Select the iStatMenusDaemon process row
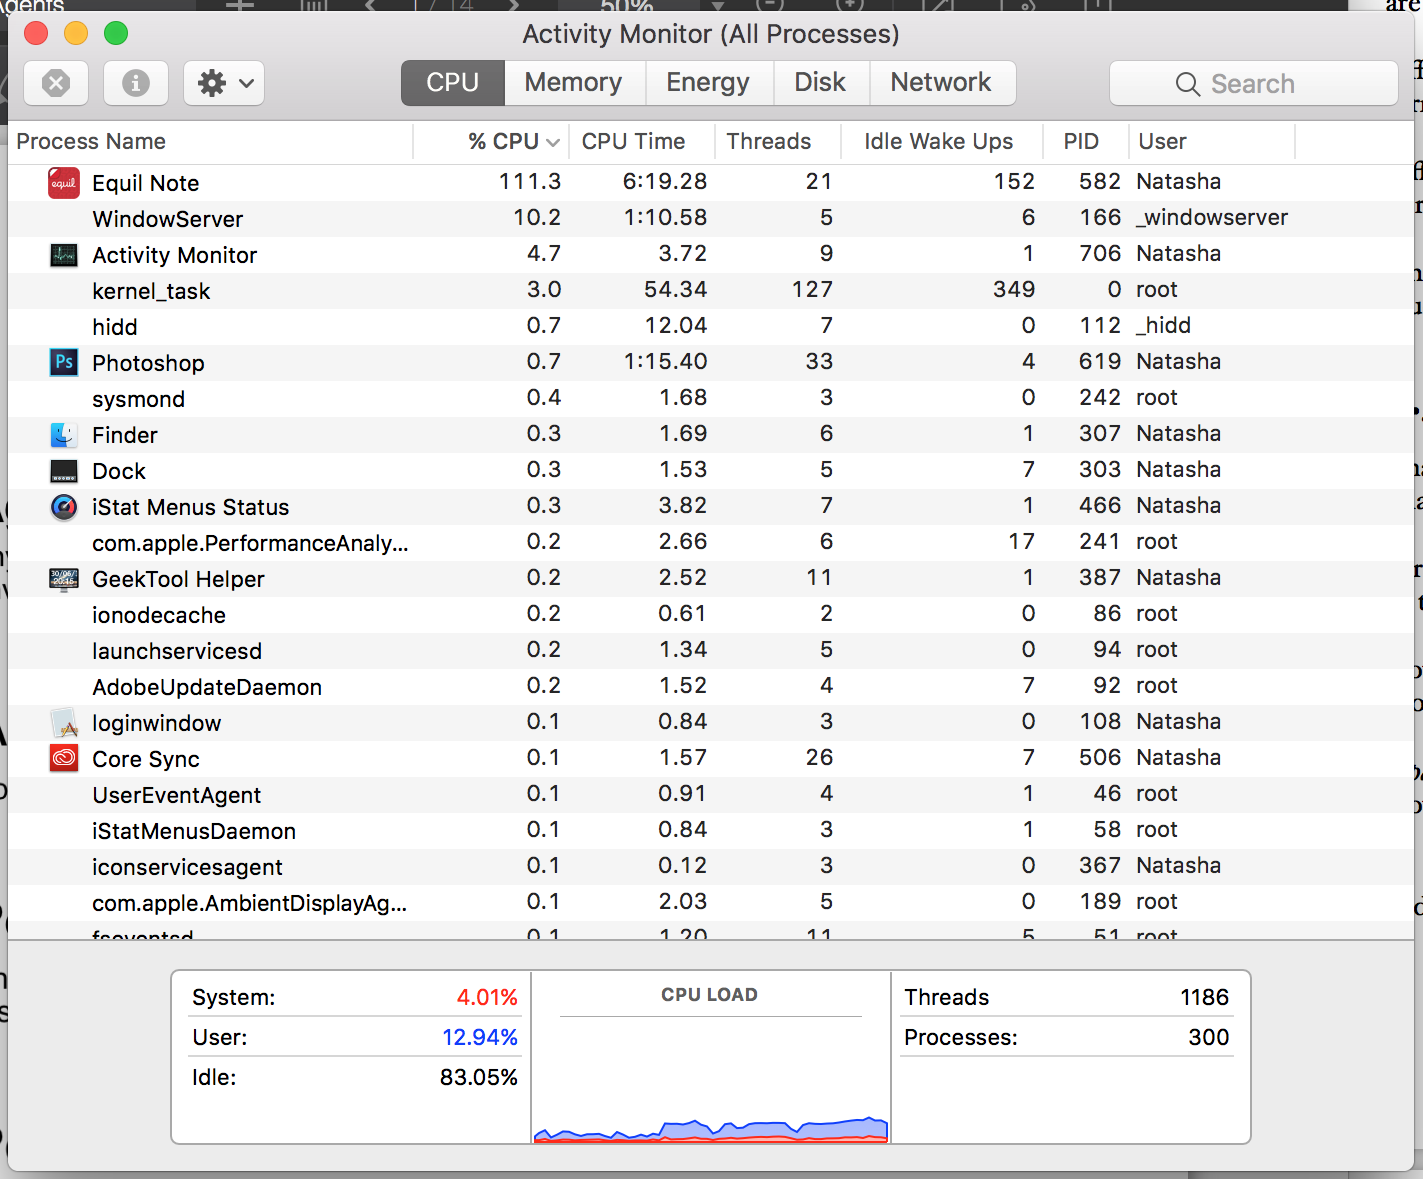 pyautogui.click(x=711, y=830)
